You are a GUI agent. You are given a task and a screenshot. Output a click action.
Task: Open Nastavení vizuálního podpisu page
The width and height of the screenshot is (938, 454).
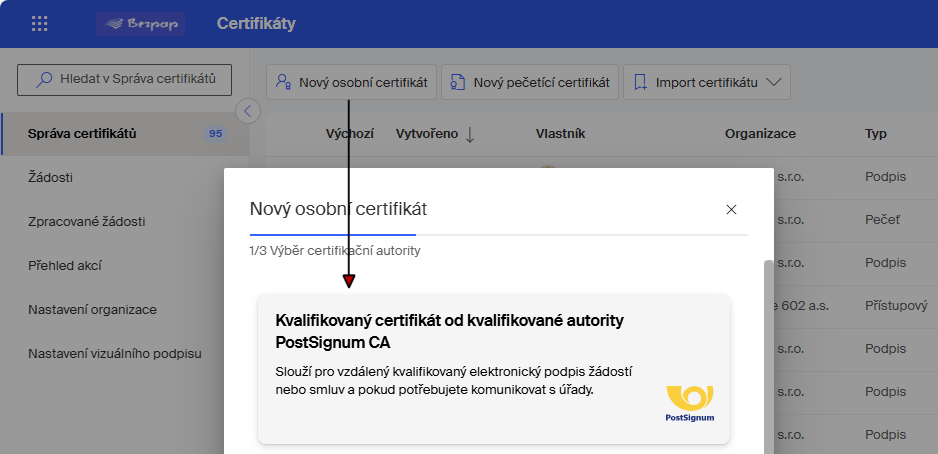pyautogui.click(x=115, y=354)
